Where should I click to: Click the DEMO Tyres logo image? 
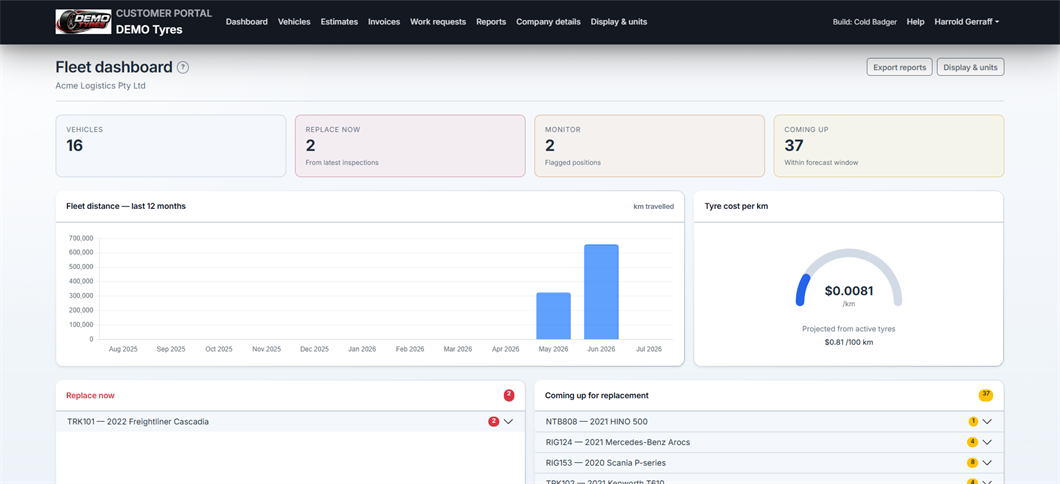[x=84, y=22]
